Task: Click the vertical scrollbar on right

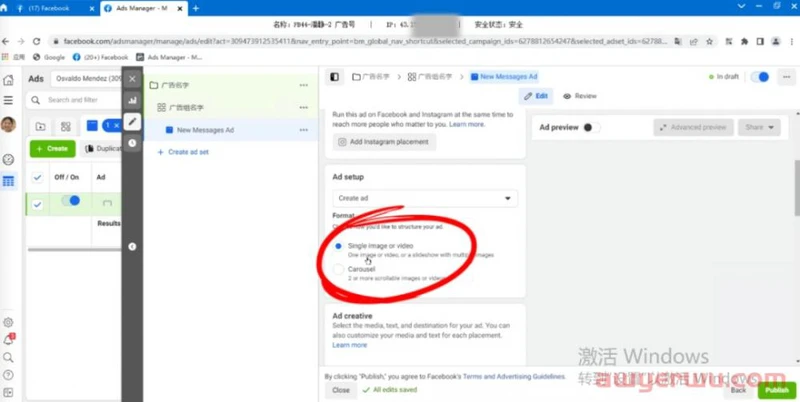Action: click(x=797, y=188)
